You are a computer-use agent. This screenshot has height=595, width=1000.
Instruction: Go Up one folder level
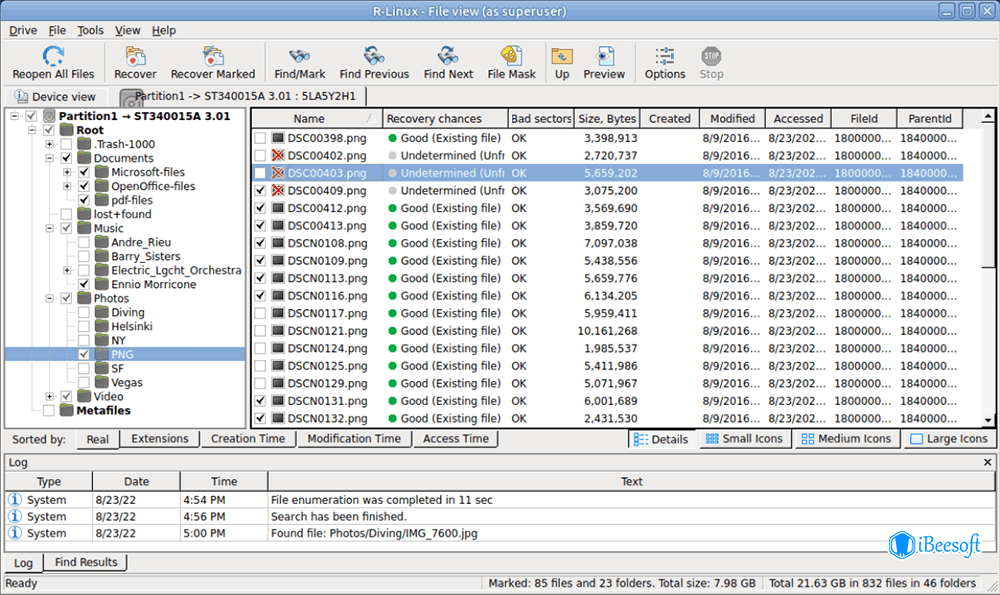coord(562,56)
